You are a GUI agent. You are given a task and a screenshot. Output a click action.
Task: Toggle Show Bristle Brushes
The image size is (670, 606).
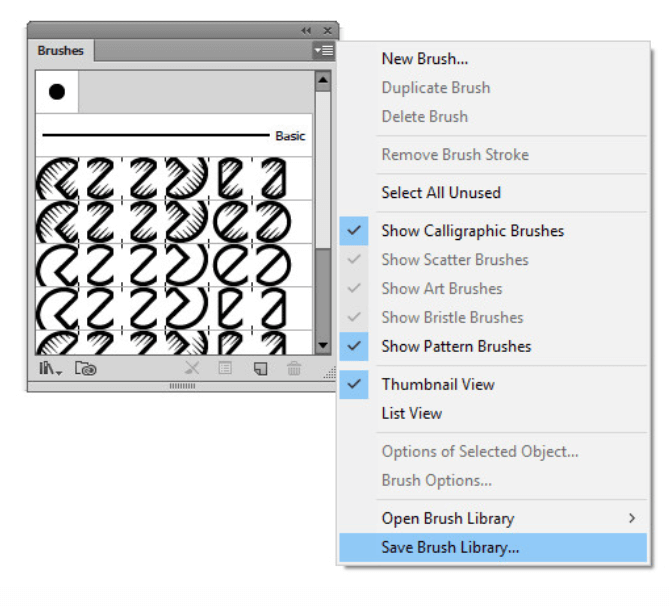pyautogui.click(x=493, y=318)
